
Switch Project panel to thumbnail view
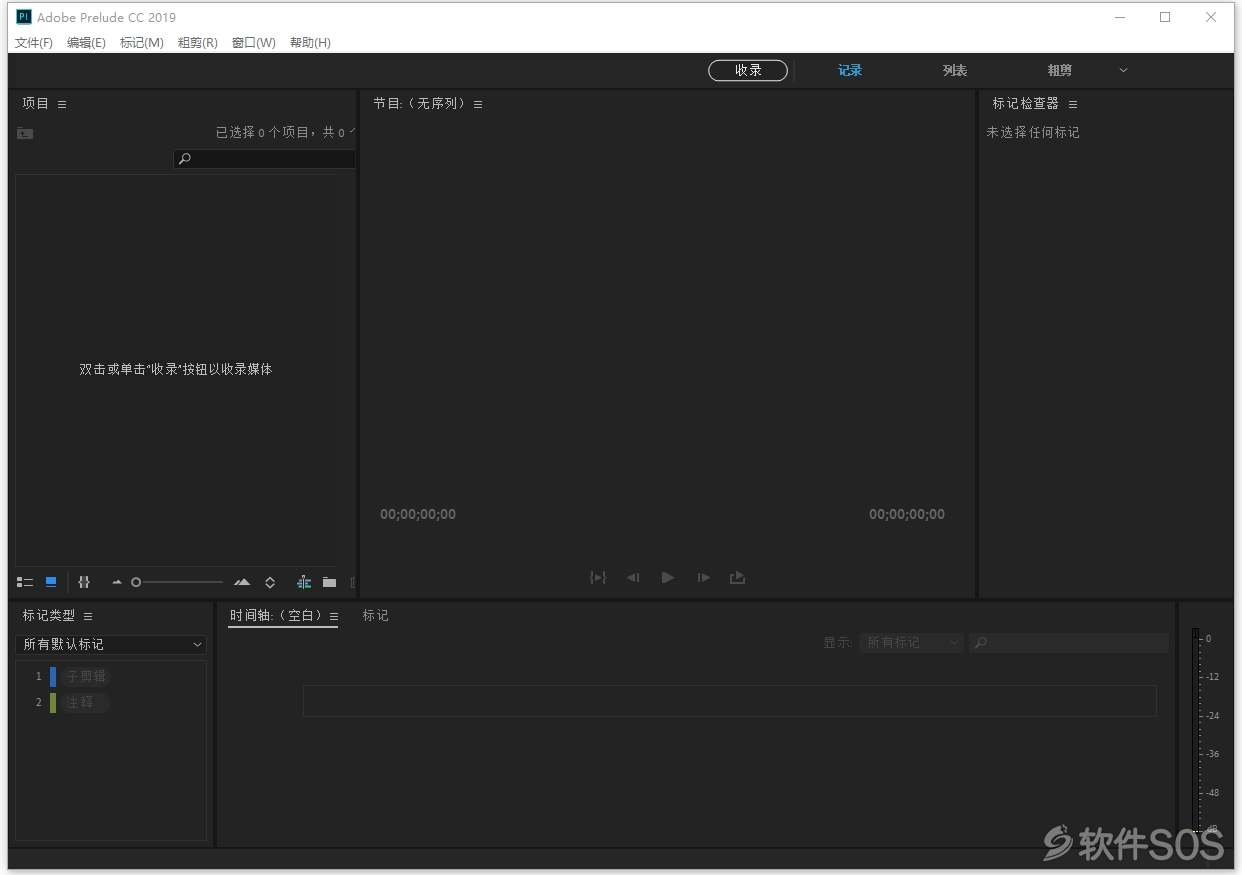tap(51, 582)
